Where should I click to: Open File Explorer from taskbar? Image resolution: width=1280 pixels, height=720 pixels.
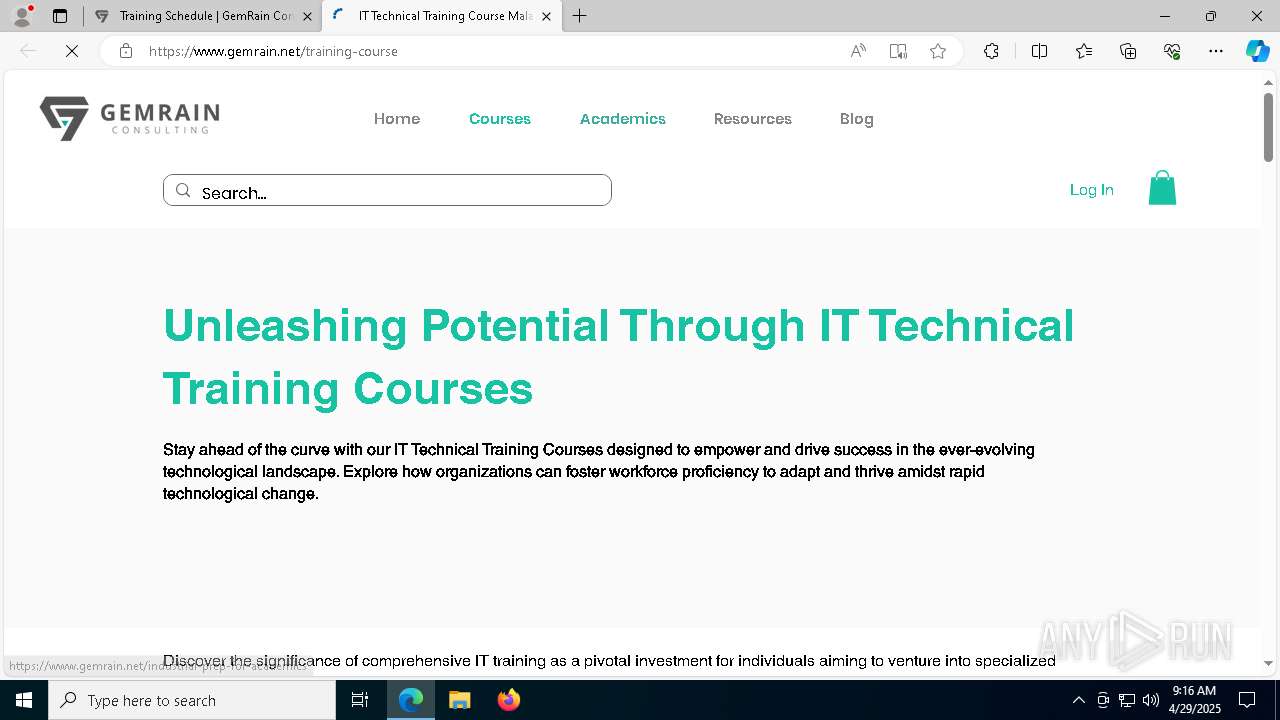pyautogui.click(x=459, y=700)
